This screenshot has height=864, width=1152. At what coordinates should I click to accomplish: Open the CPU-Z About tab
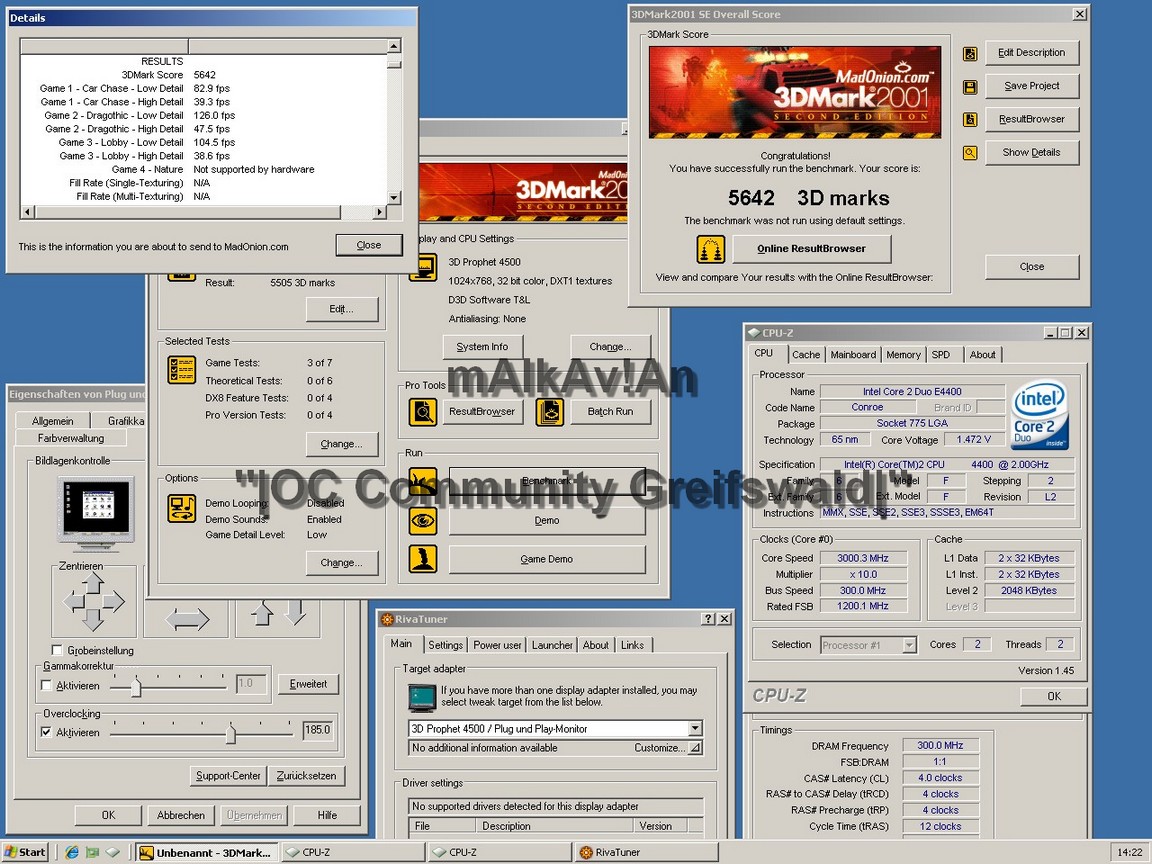click(x=982, y=355)
